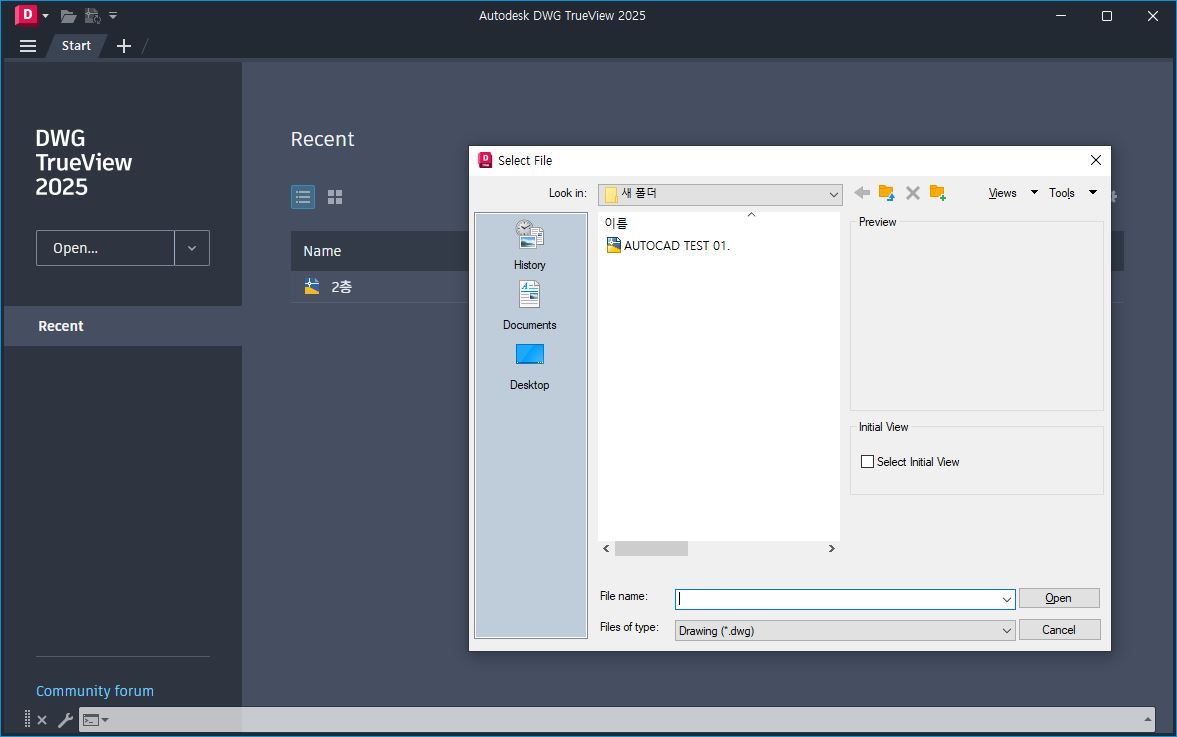Expand the File name dropdown arrow
Screen dimensions: 1177x737
pos(1007,599)
